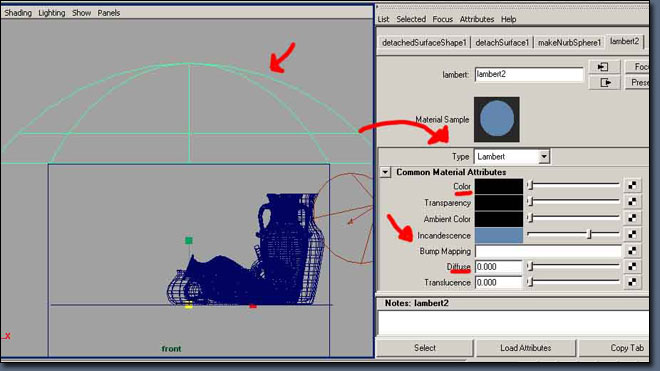Viewport: 660px width, 371px height.
Task: Click the go to input connection icon
Action: coord(604,67)
